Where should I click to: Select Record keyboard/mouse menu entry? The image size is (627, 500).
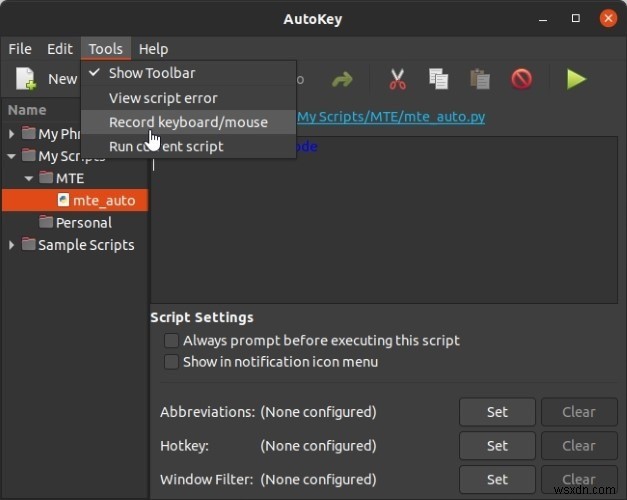point(188,122)
